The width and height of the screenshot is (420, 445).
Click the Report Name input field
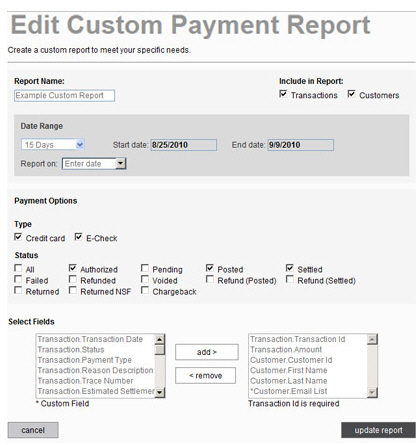[x=64, y=96]
